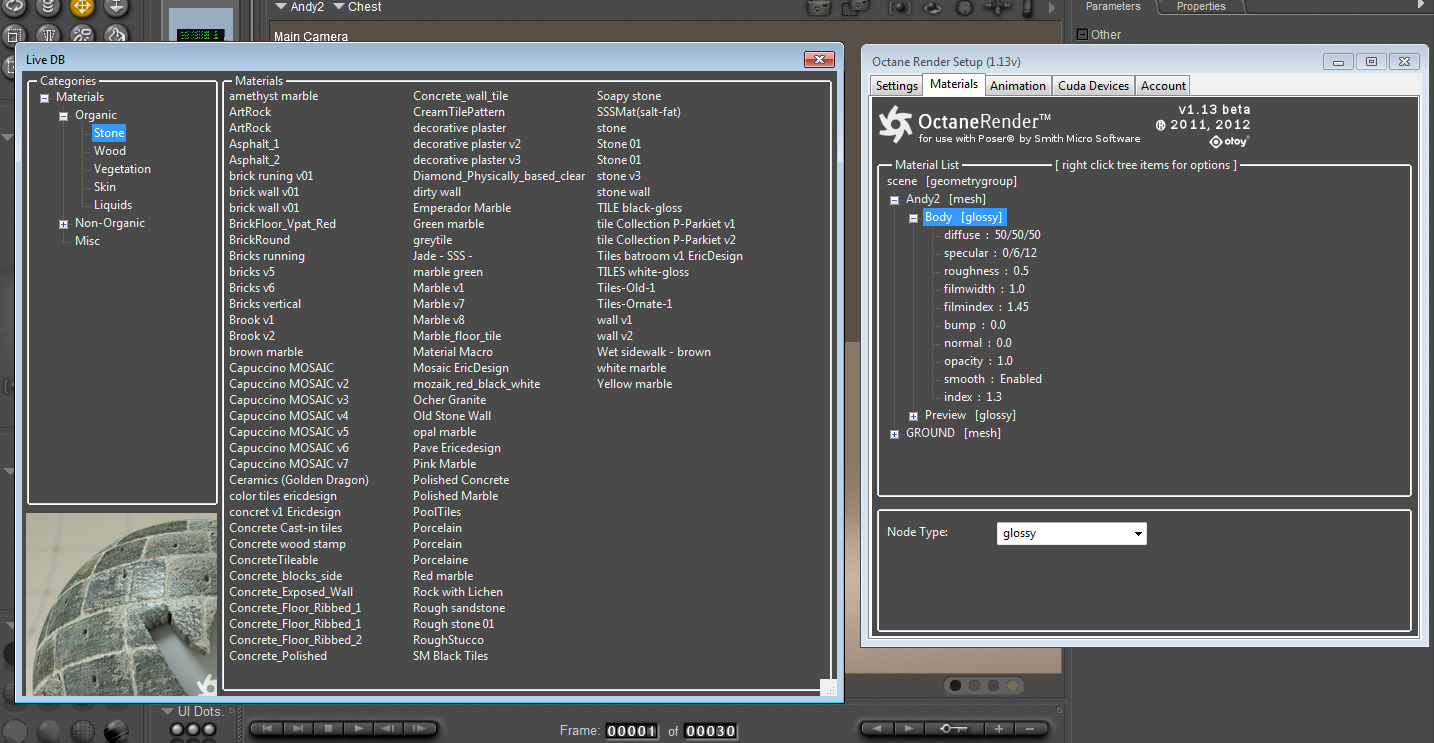Image resolution: width=1434 pixels, height=743 pixels.
Task: Jump to the first frame
Action: tap(266, 729)
